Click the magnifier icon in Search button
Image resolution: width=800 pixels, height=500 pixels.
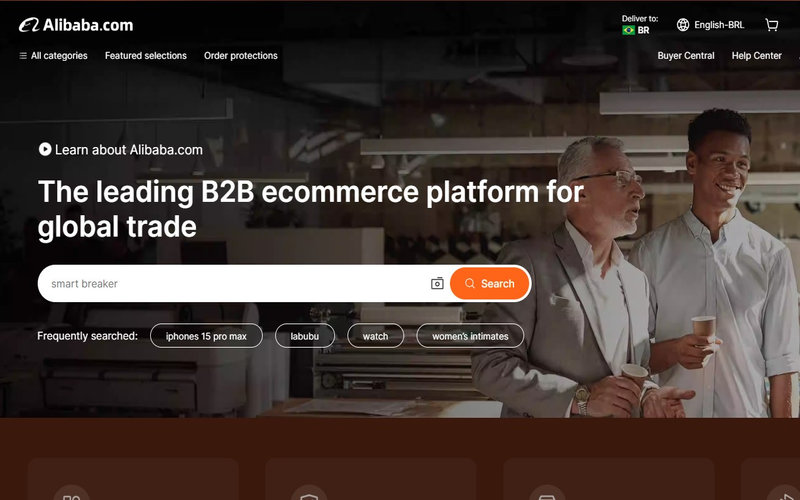470,283
